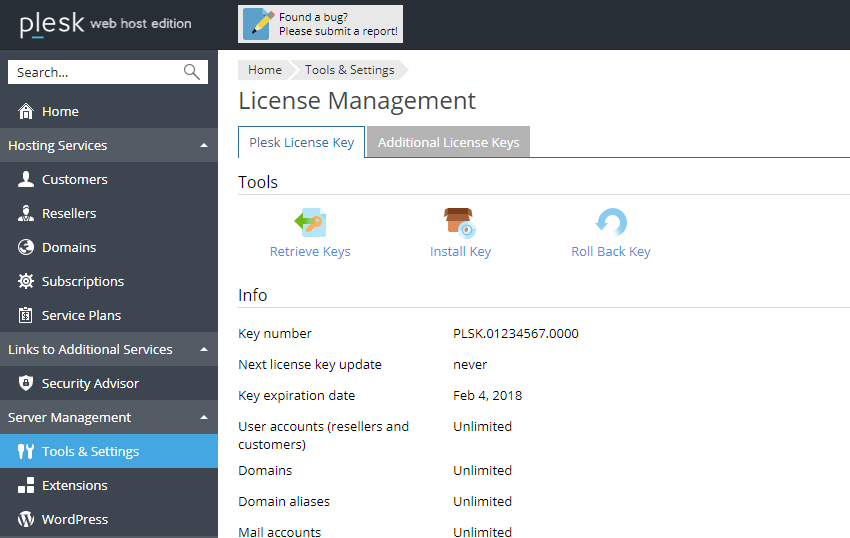Click the 'never' update value
This screenshot has height=538, width=850.
[470, 364]
